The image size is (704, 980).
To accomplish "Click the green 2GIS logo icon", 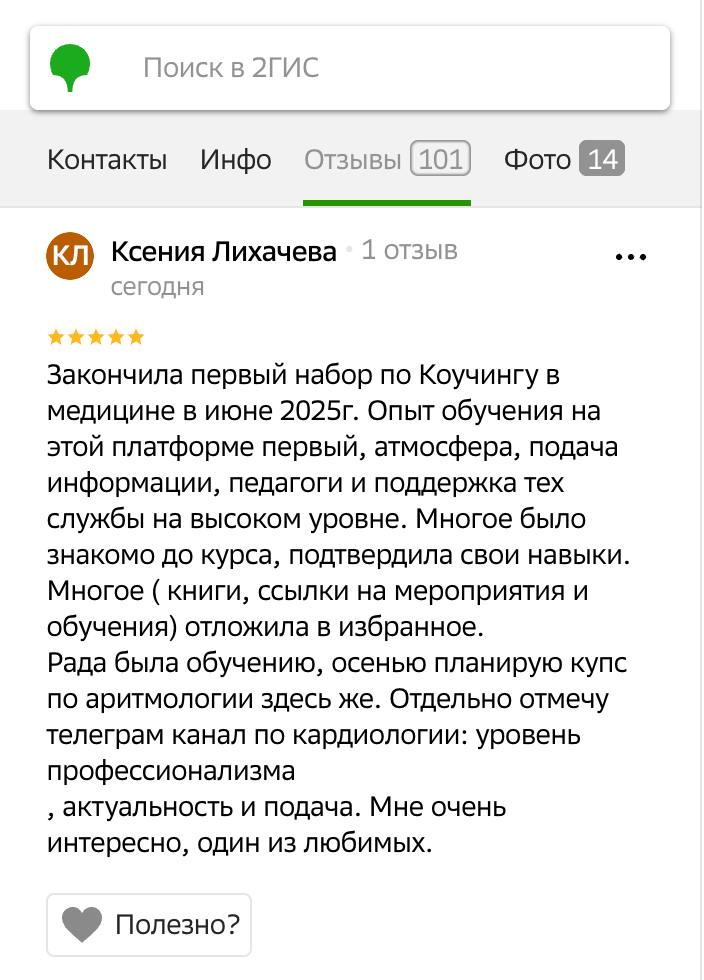I will tap(70, 67).
